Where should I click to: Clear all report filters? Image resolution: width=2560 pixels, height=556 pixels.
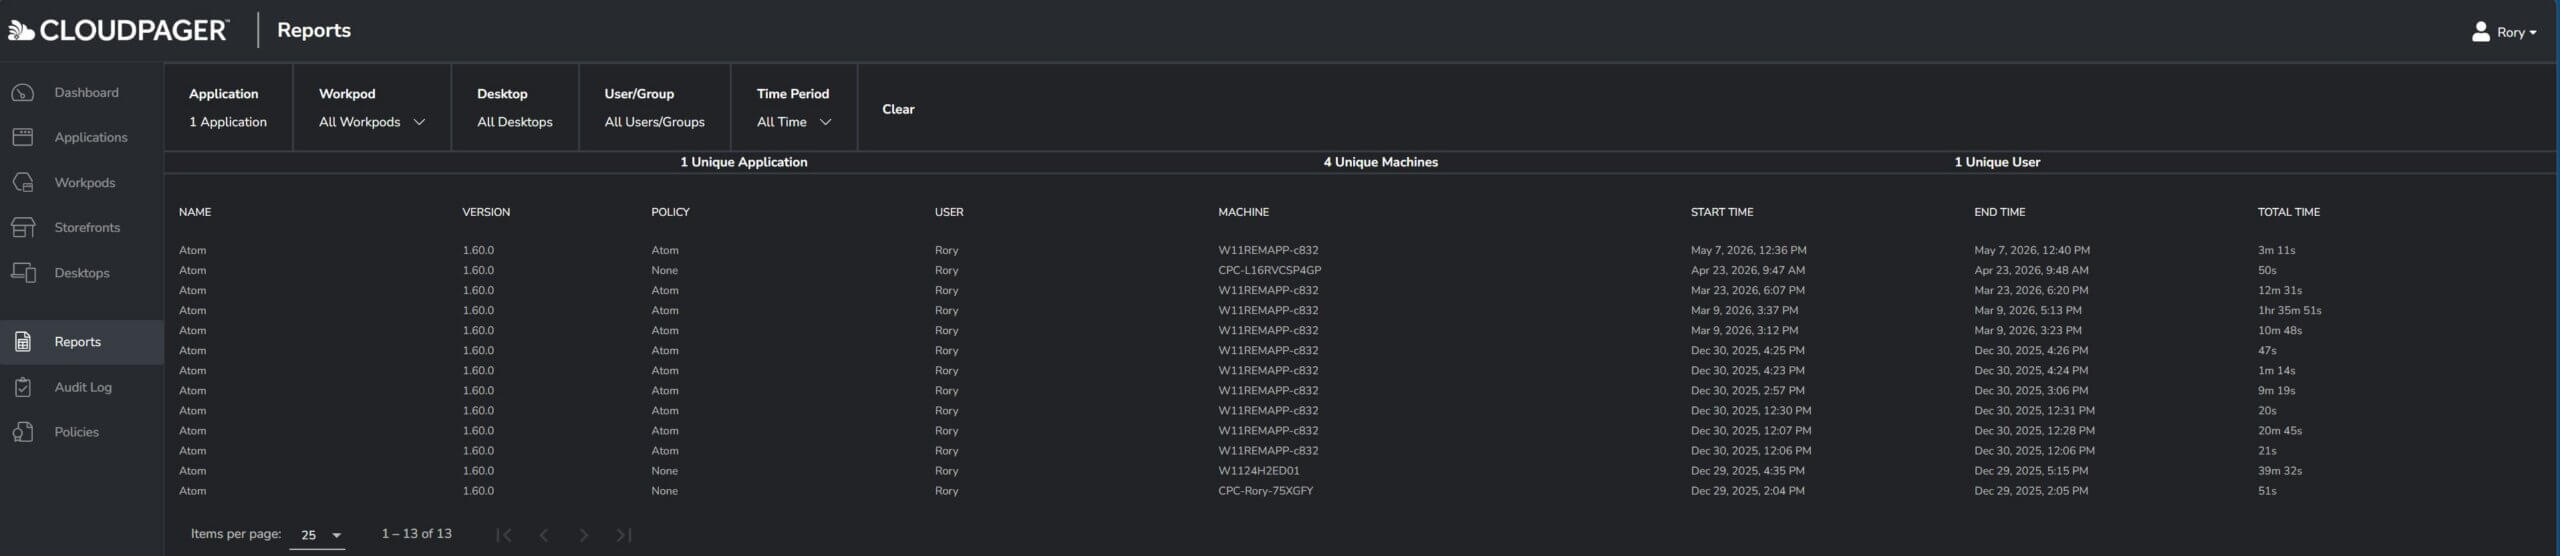(x=898, y=109)
